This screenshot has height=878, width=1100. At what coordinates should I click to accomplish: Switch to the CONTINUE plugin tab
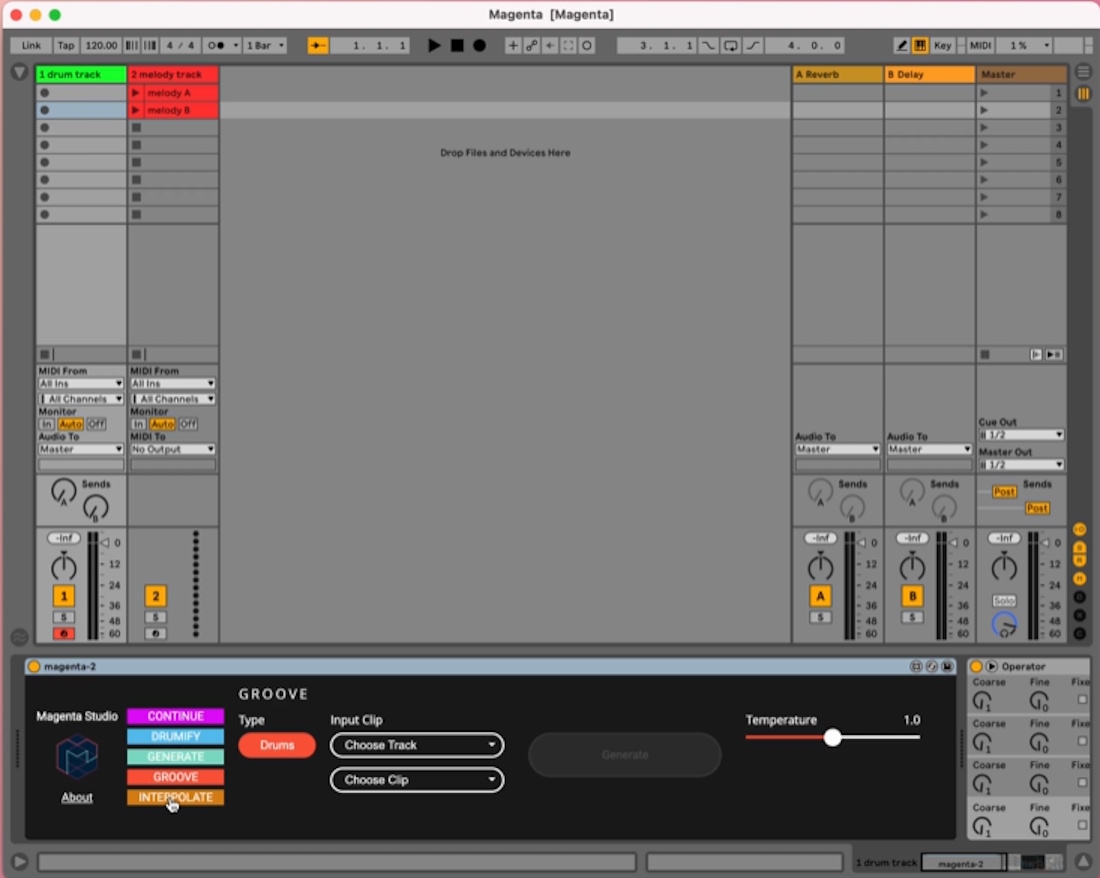[175, 716]
